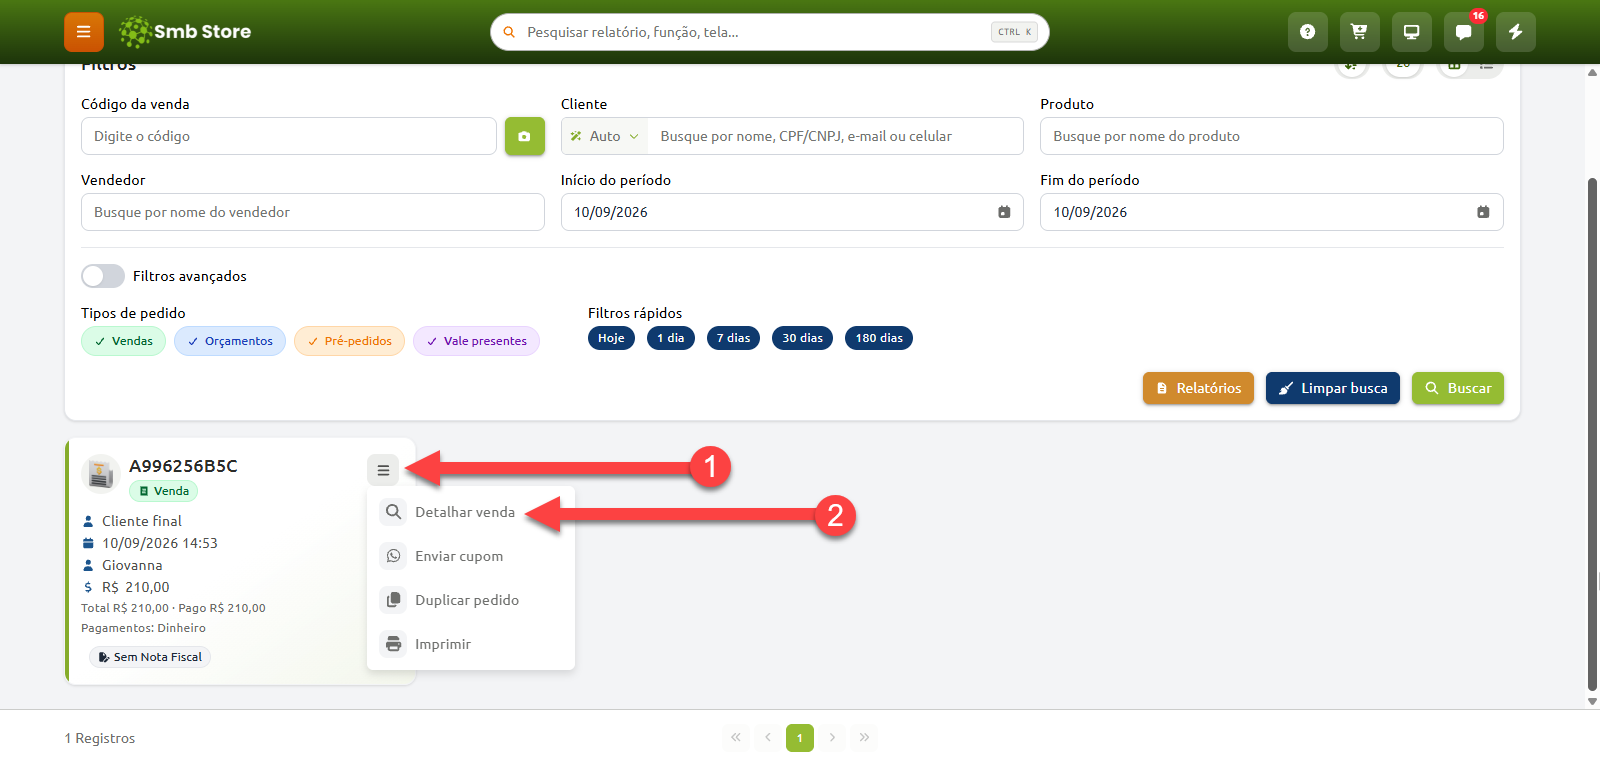Apply the 7 dias quick filter
1600x765 pixels.
coord(733,338)
